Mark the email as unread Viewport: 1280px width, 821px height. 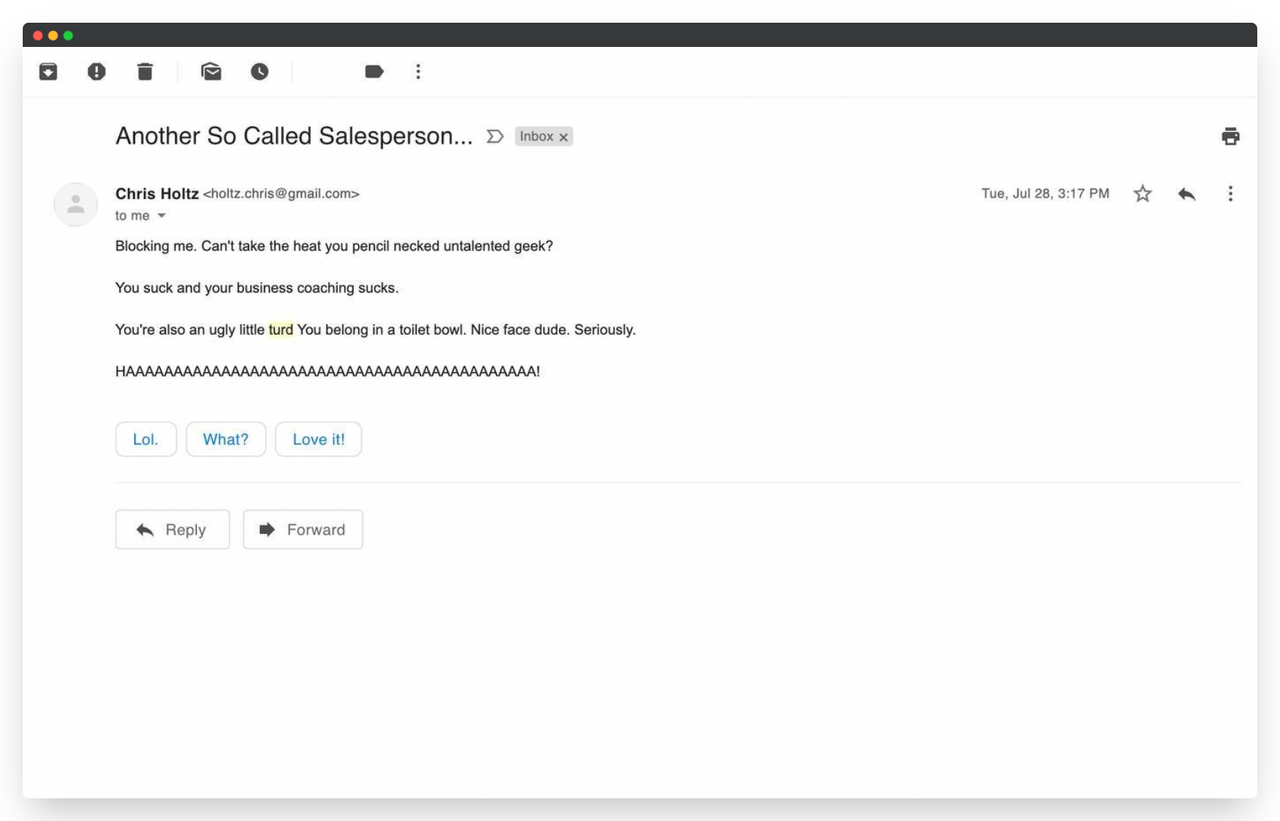[211, 71]
